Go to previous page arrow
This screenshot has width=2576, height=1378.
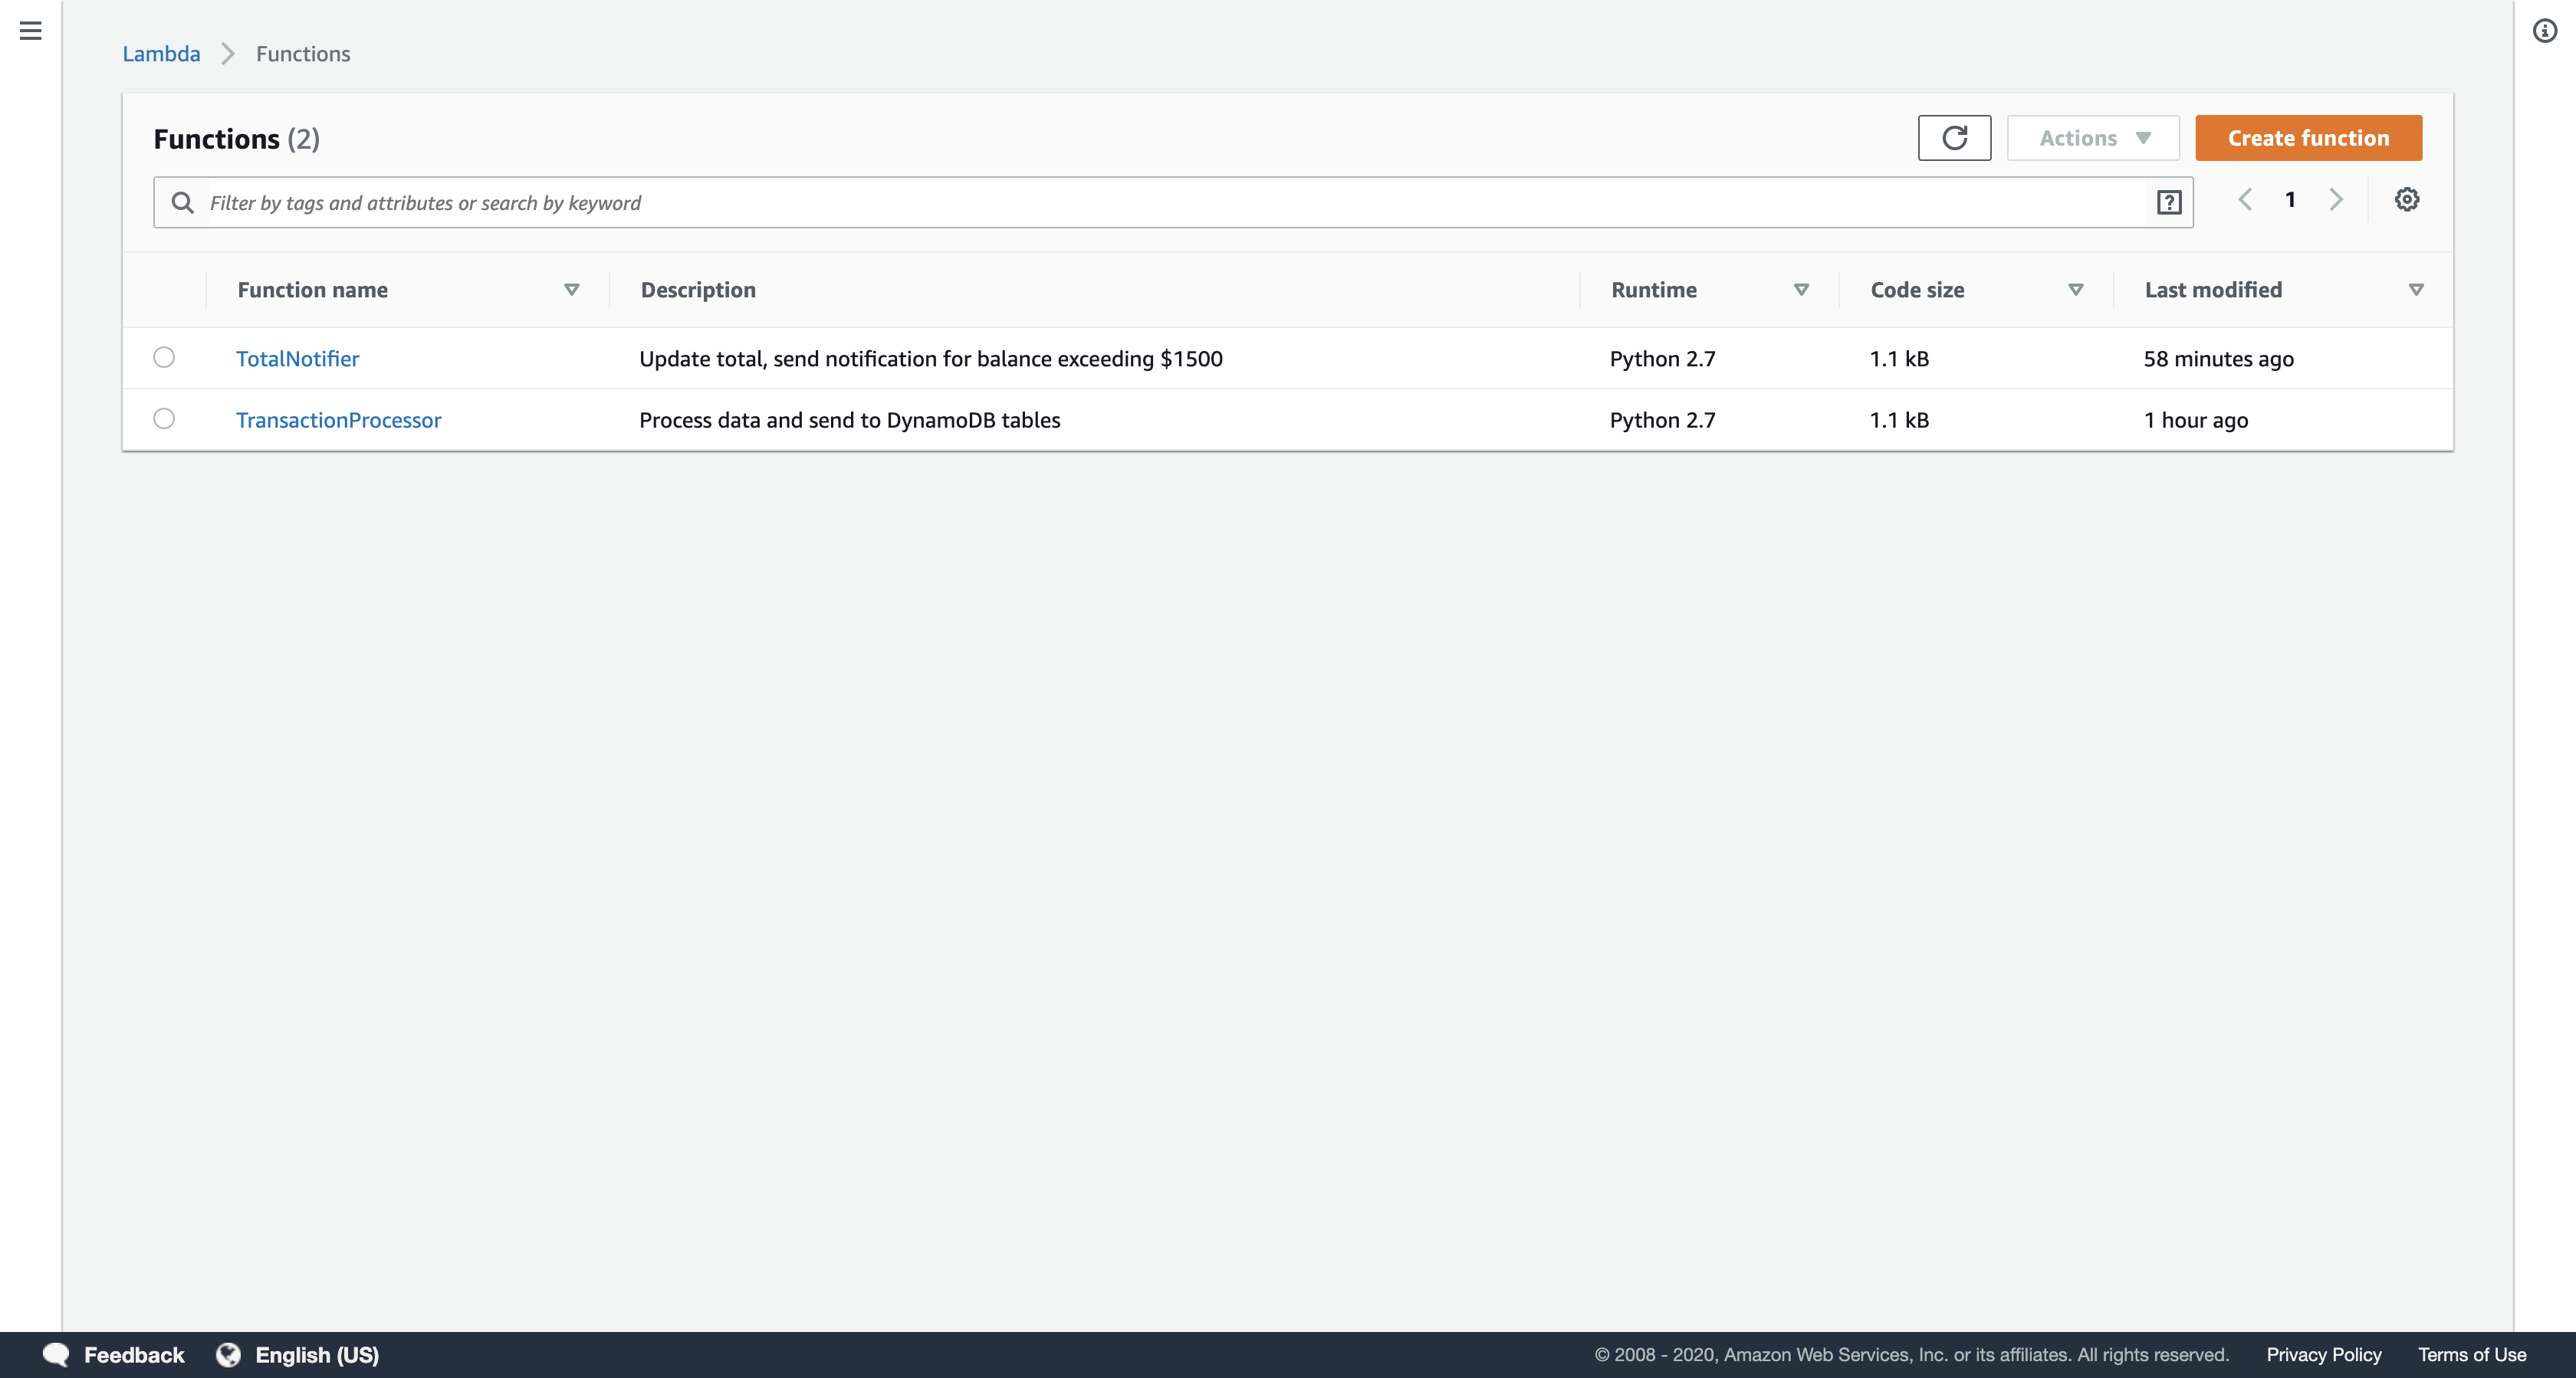pyautogui.click(x=2245, y=200)
